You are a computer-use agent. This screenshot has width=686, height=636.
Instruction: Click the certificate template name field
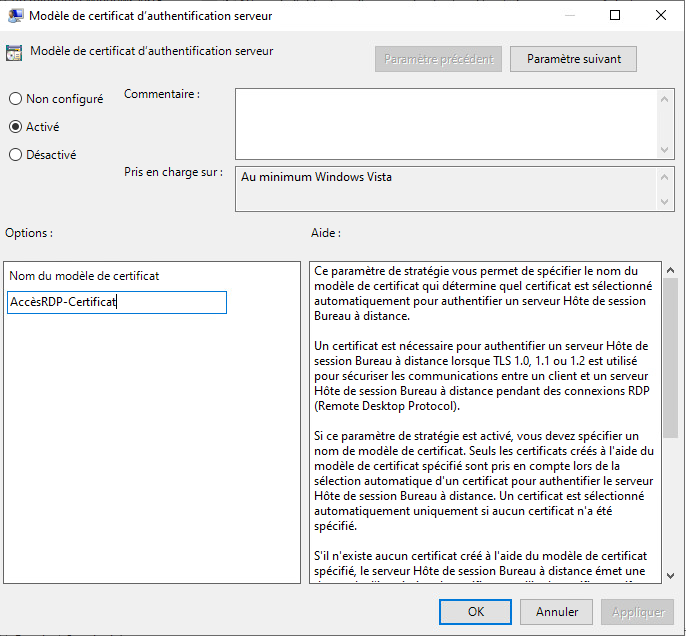pos(116,302)
